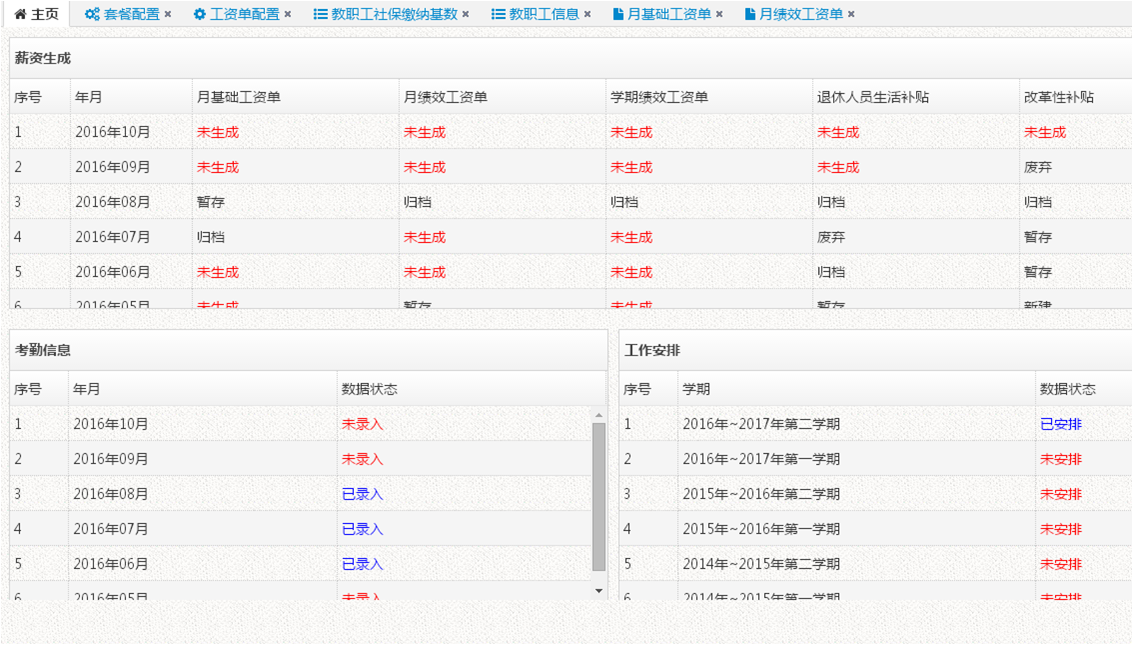Click the file icon on 月绩效工资单 tab

pos(751,15)
